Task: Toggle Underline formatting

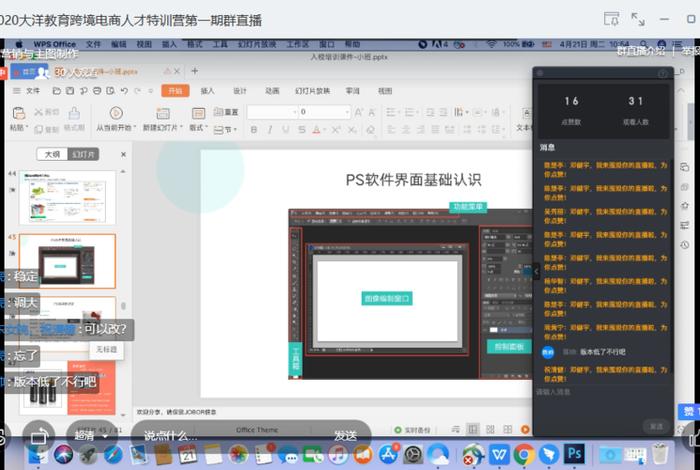Action: click(286, 130)
